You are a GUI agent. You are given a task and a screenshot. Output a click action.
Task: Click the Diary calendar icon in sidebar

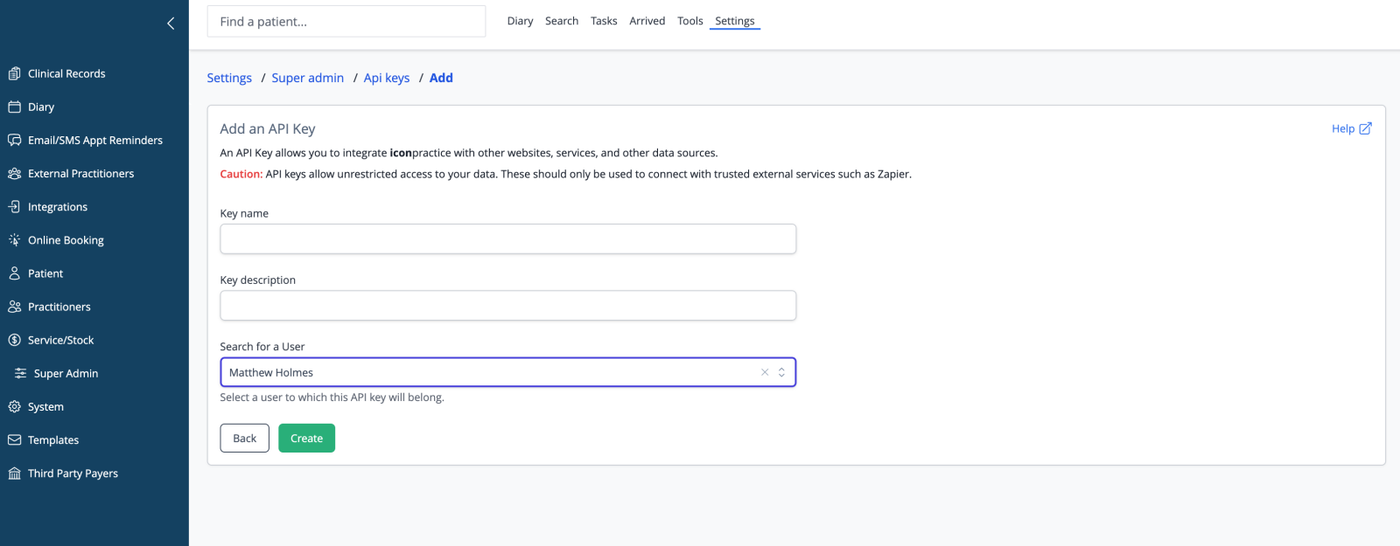tap(14, 106)
